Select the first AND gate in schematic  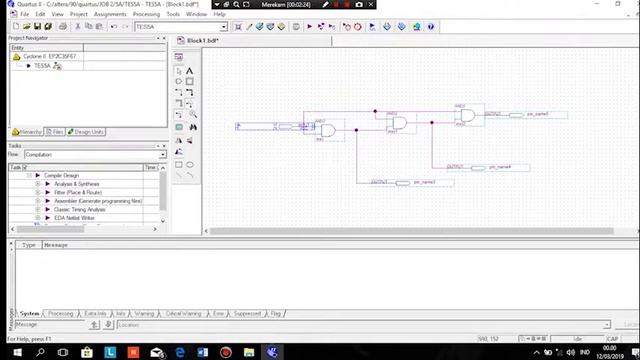327,131
